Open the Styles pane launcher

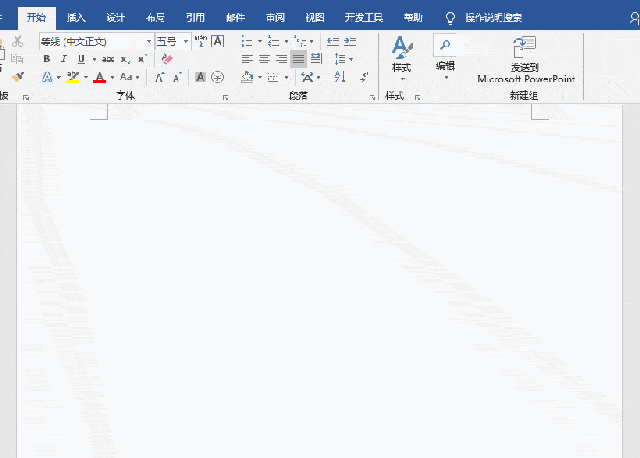417,98
